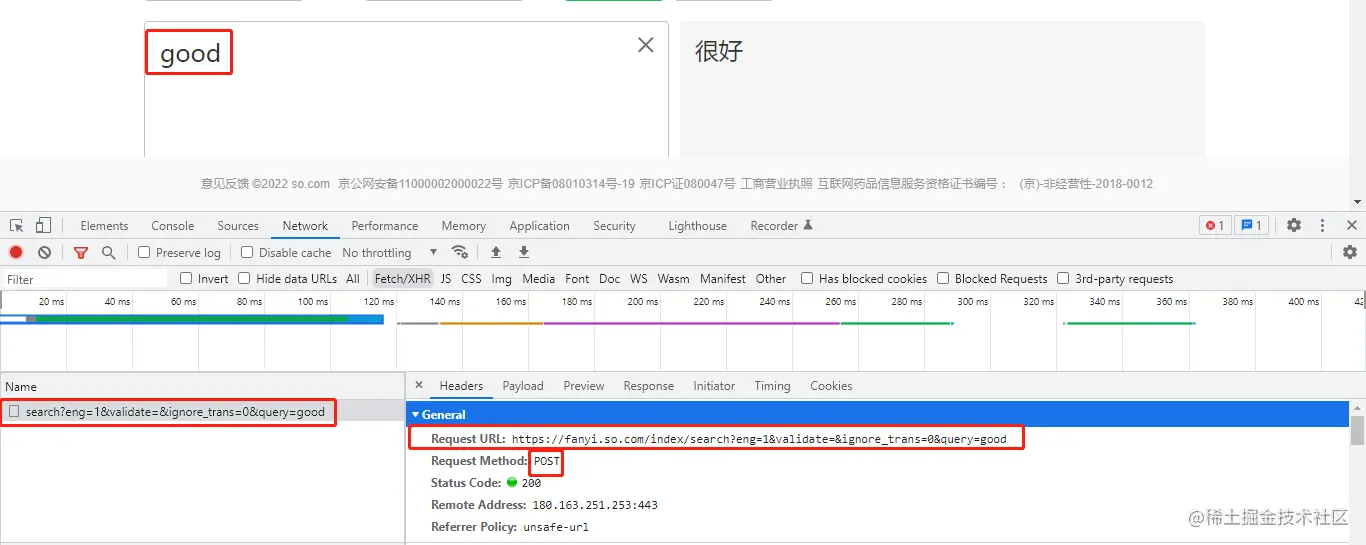Click the translation input box containing good
The image size is (1366, 545).
(x=406, y=90)
